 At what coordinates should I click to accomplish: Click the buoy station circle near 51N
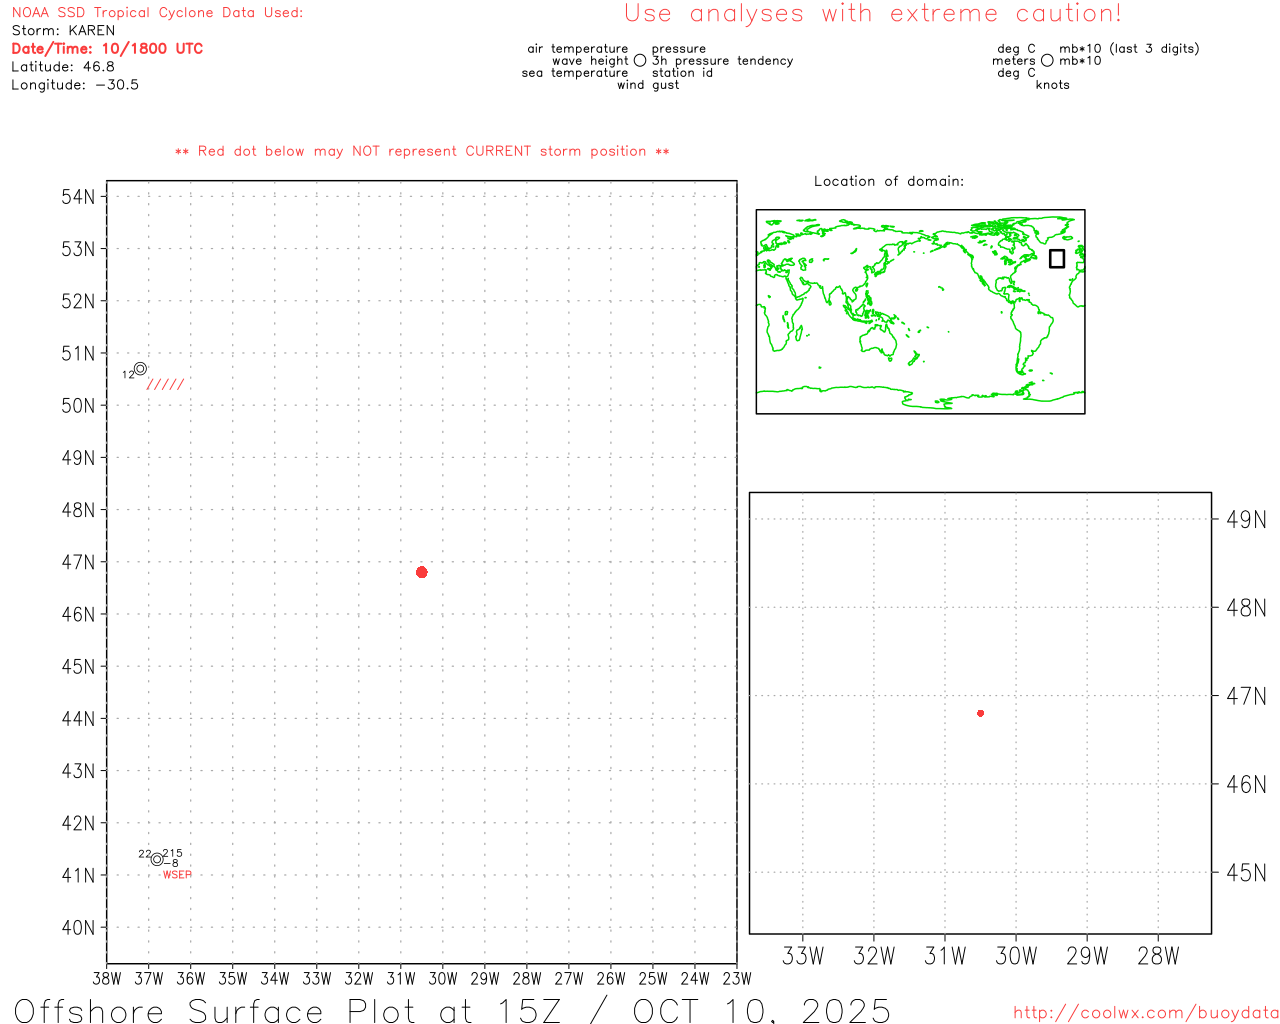[140, 369]
